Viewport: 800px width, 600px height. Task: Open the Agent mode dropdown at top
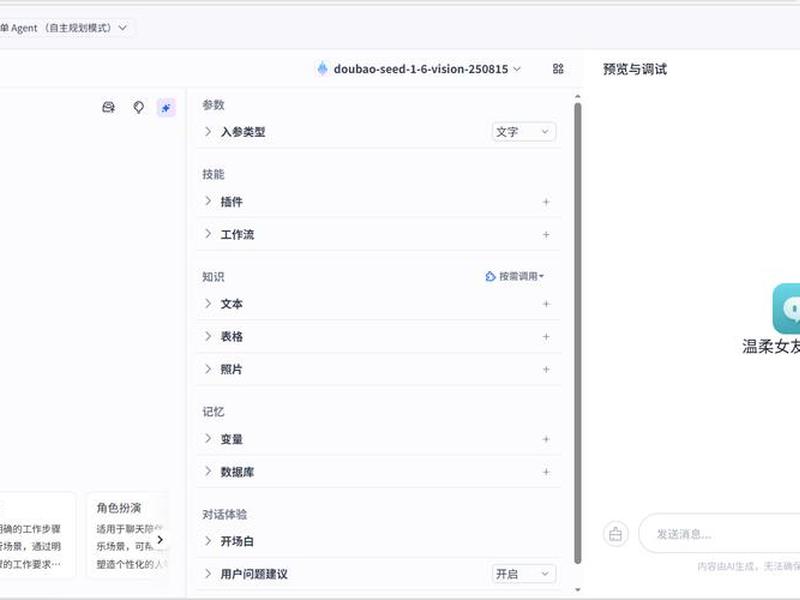(x=64, y=28)
